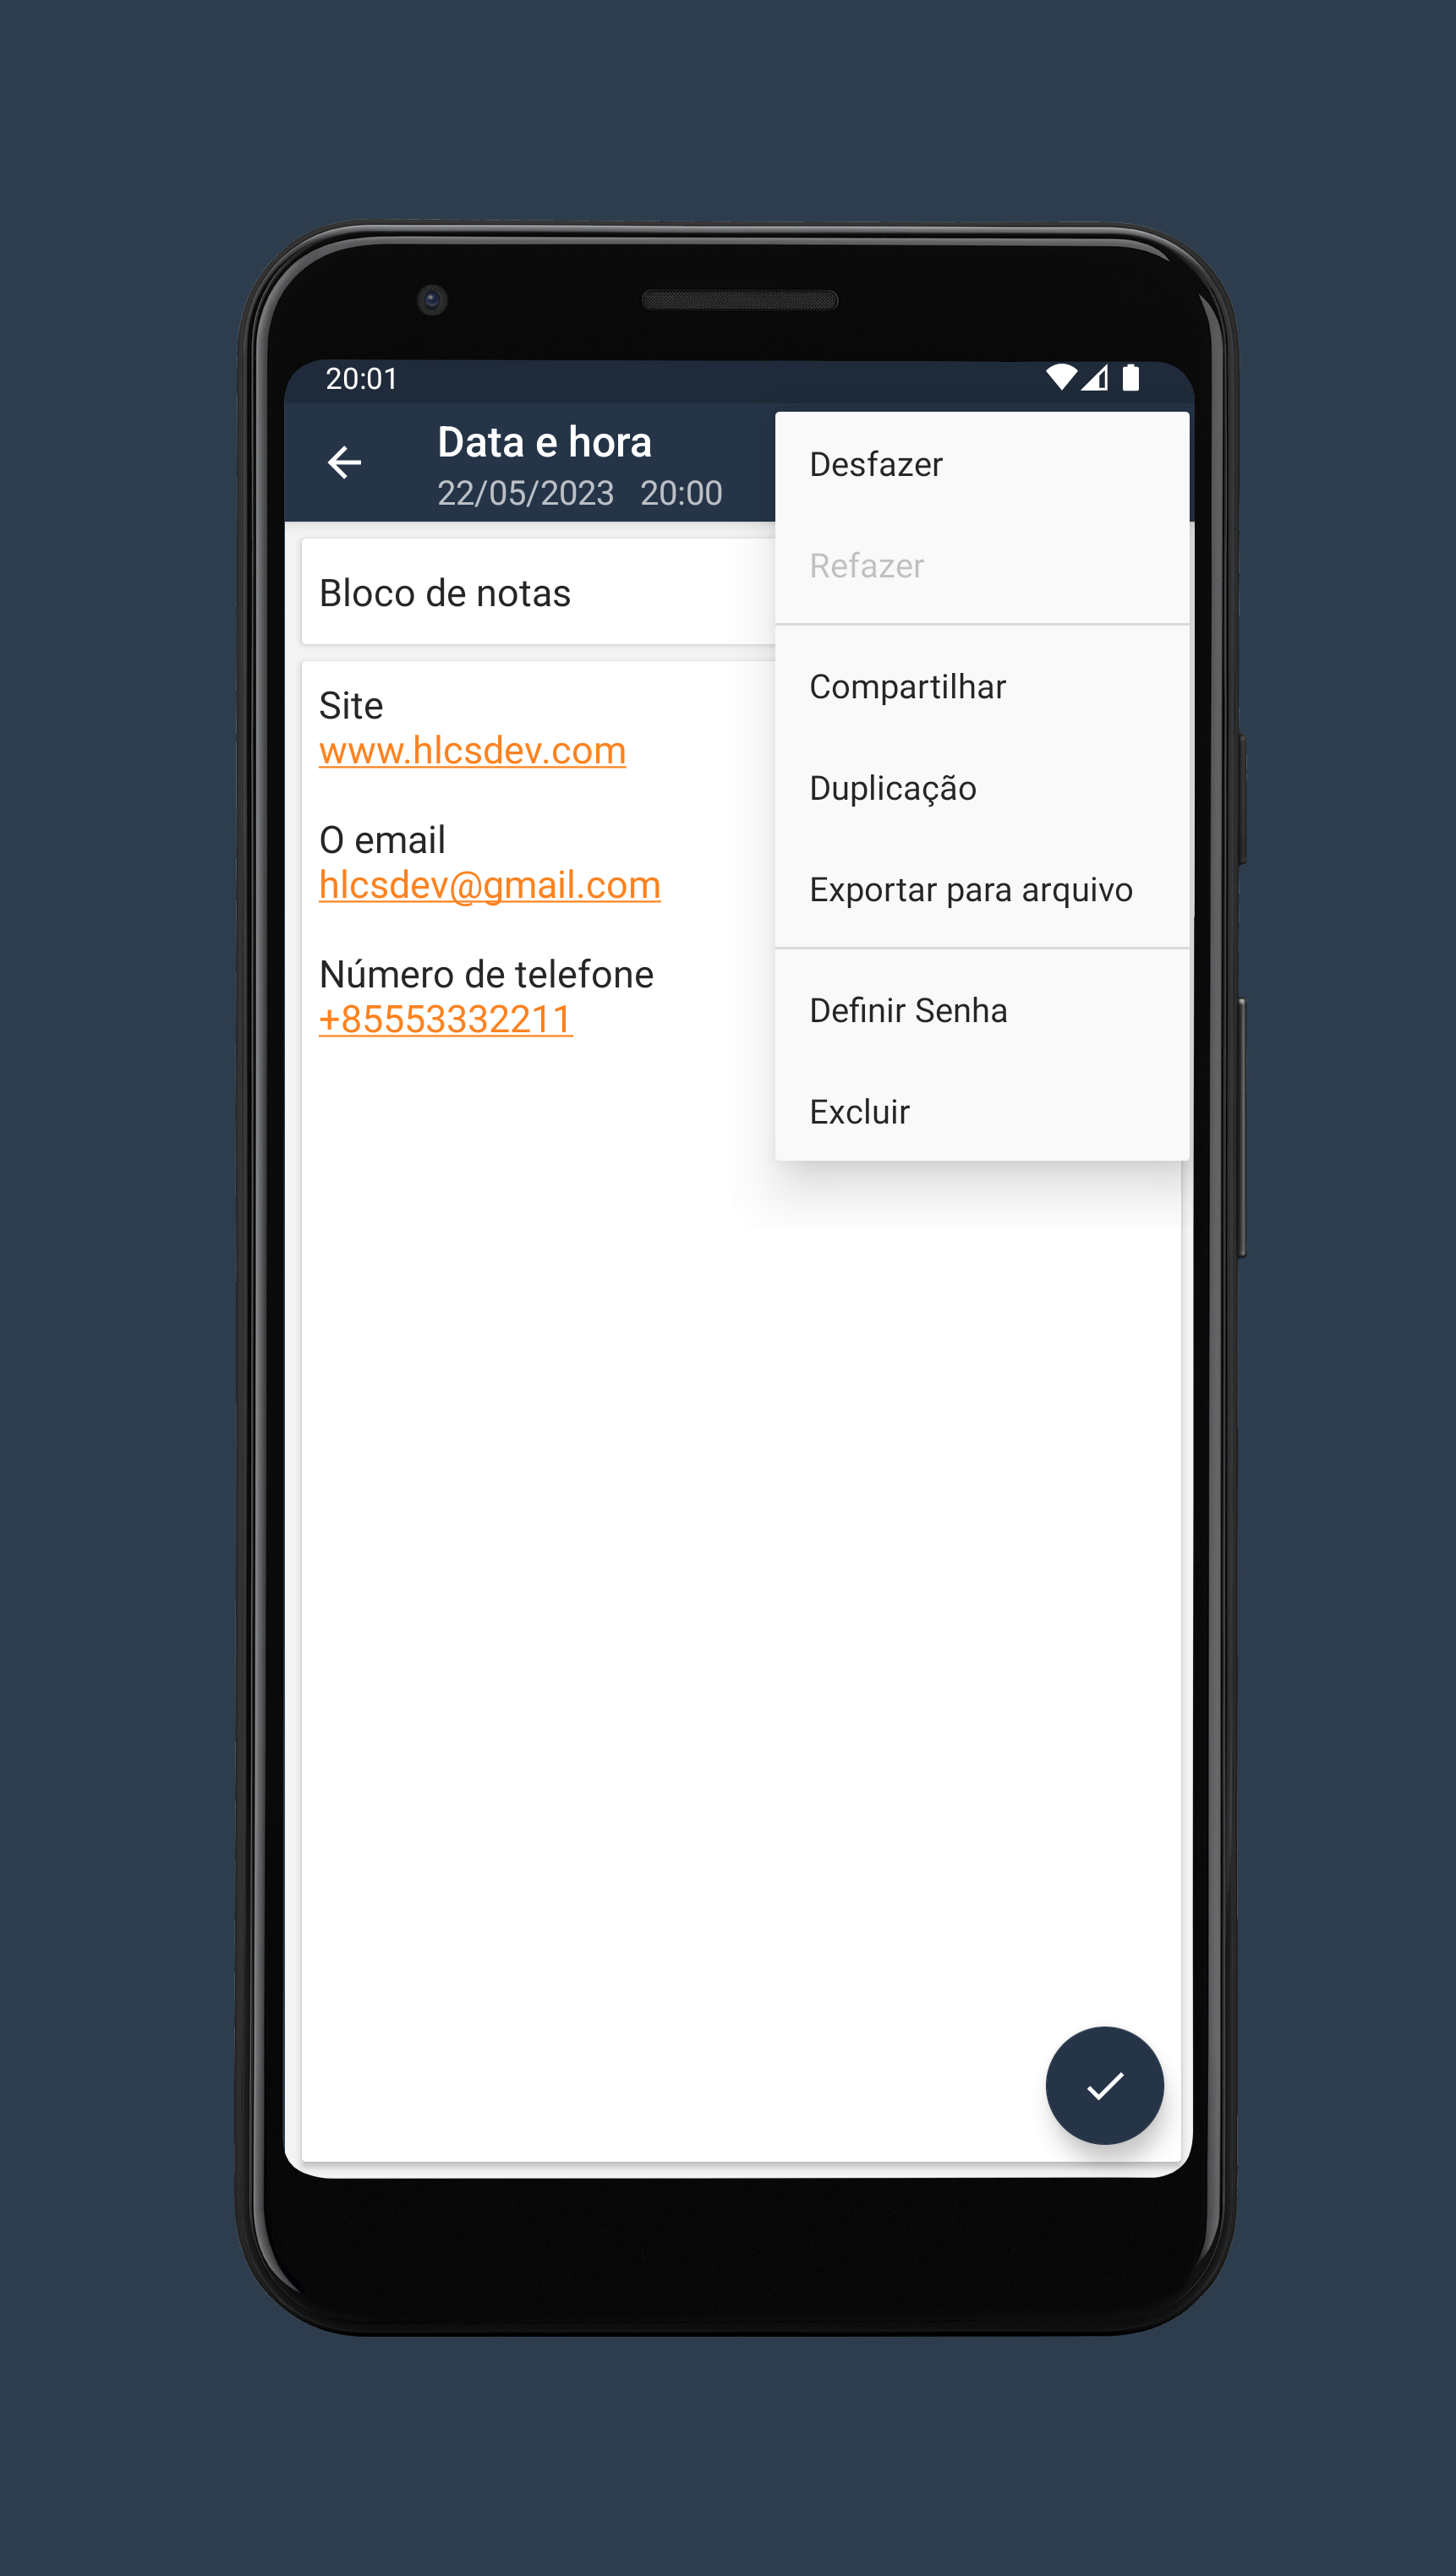Open the hlcsdev@gmail.com email link
Screen dimensions: 1456x2576
tap(489, 886)
